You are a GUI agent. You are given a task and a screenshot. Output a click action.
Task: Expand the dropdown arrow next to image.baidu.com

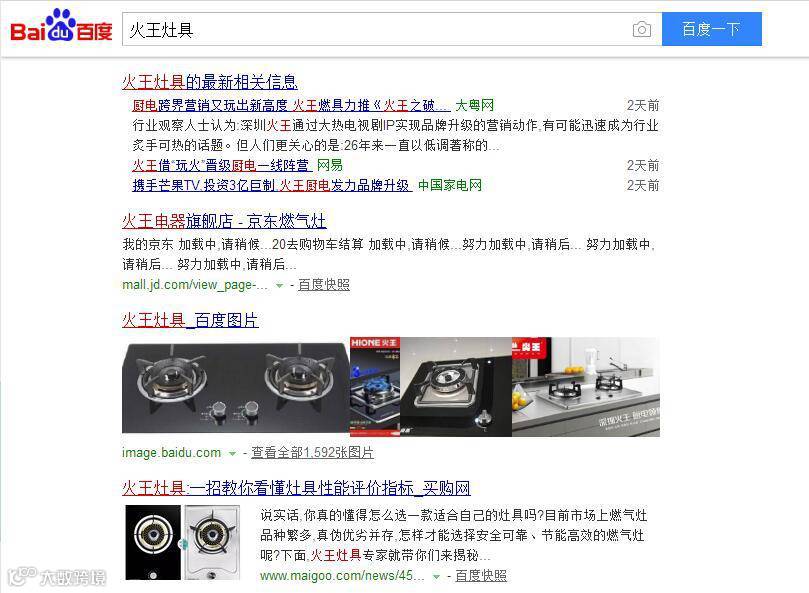tap(232, 454)
